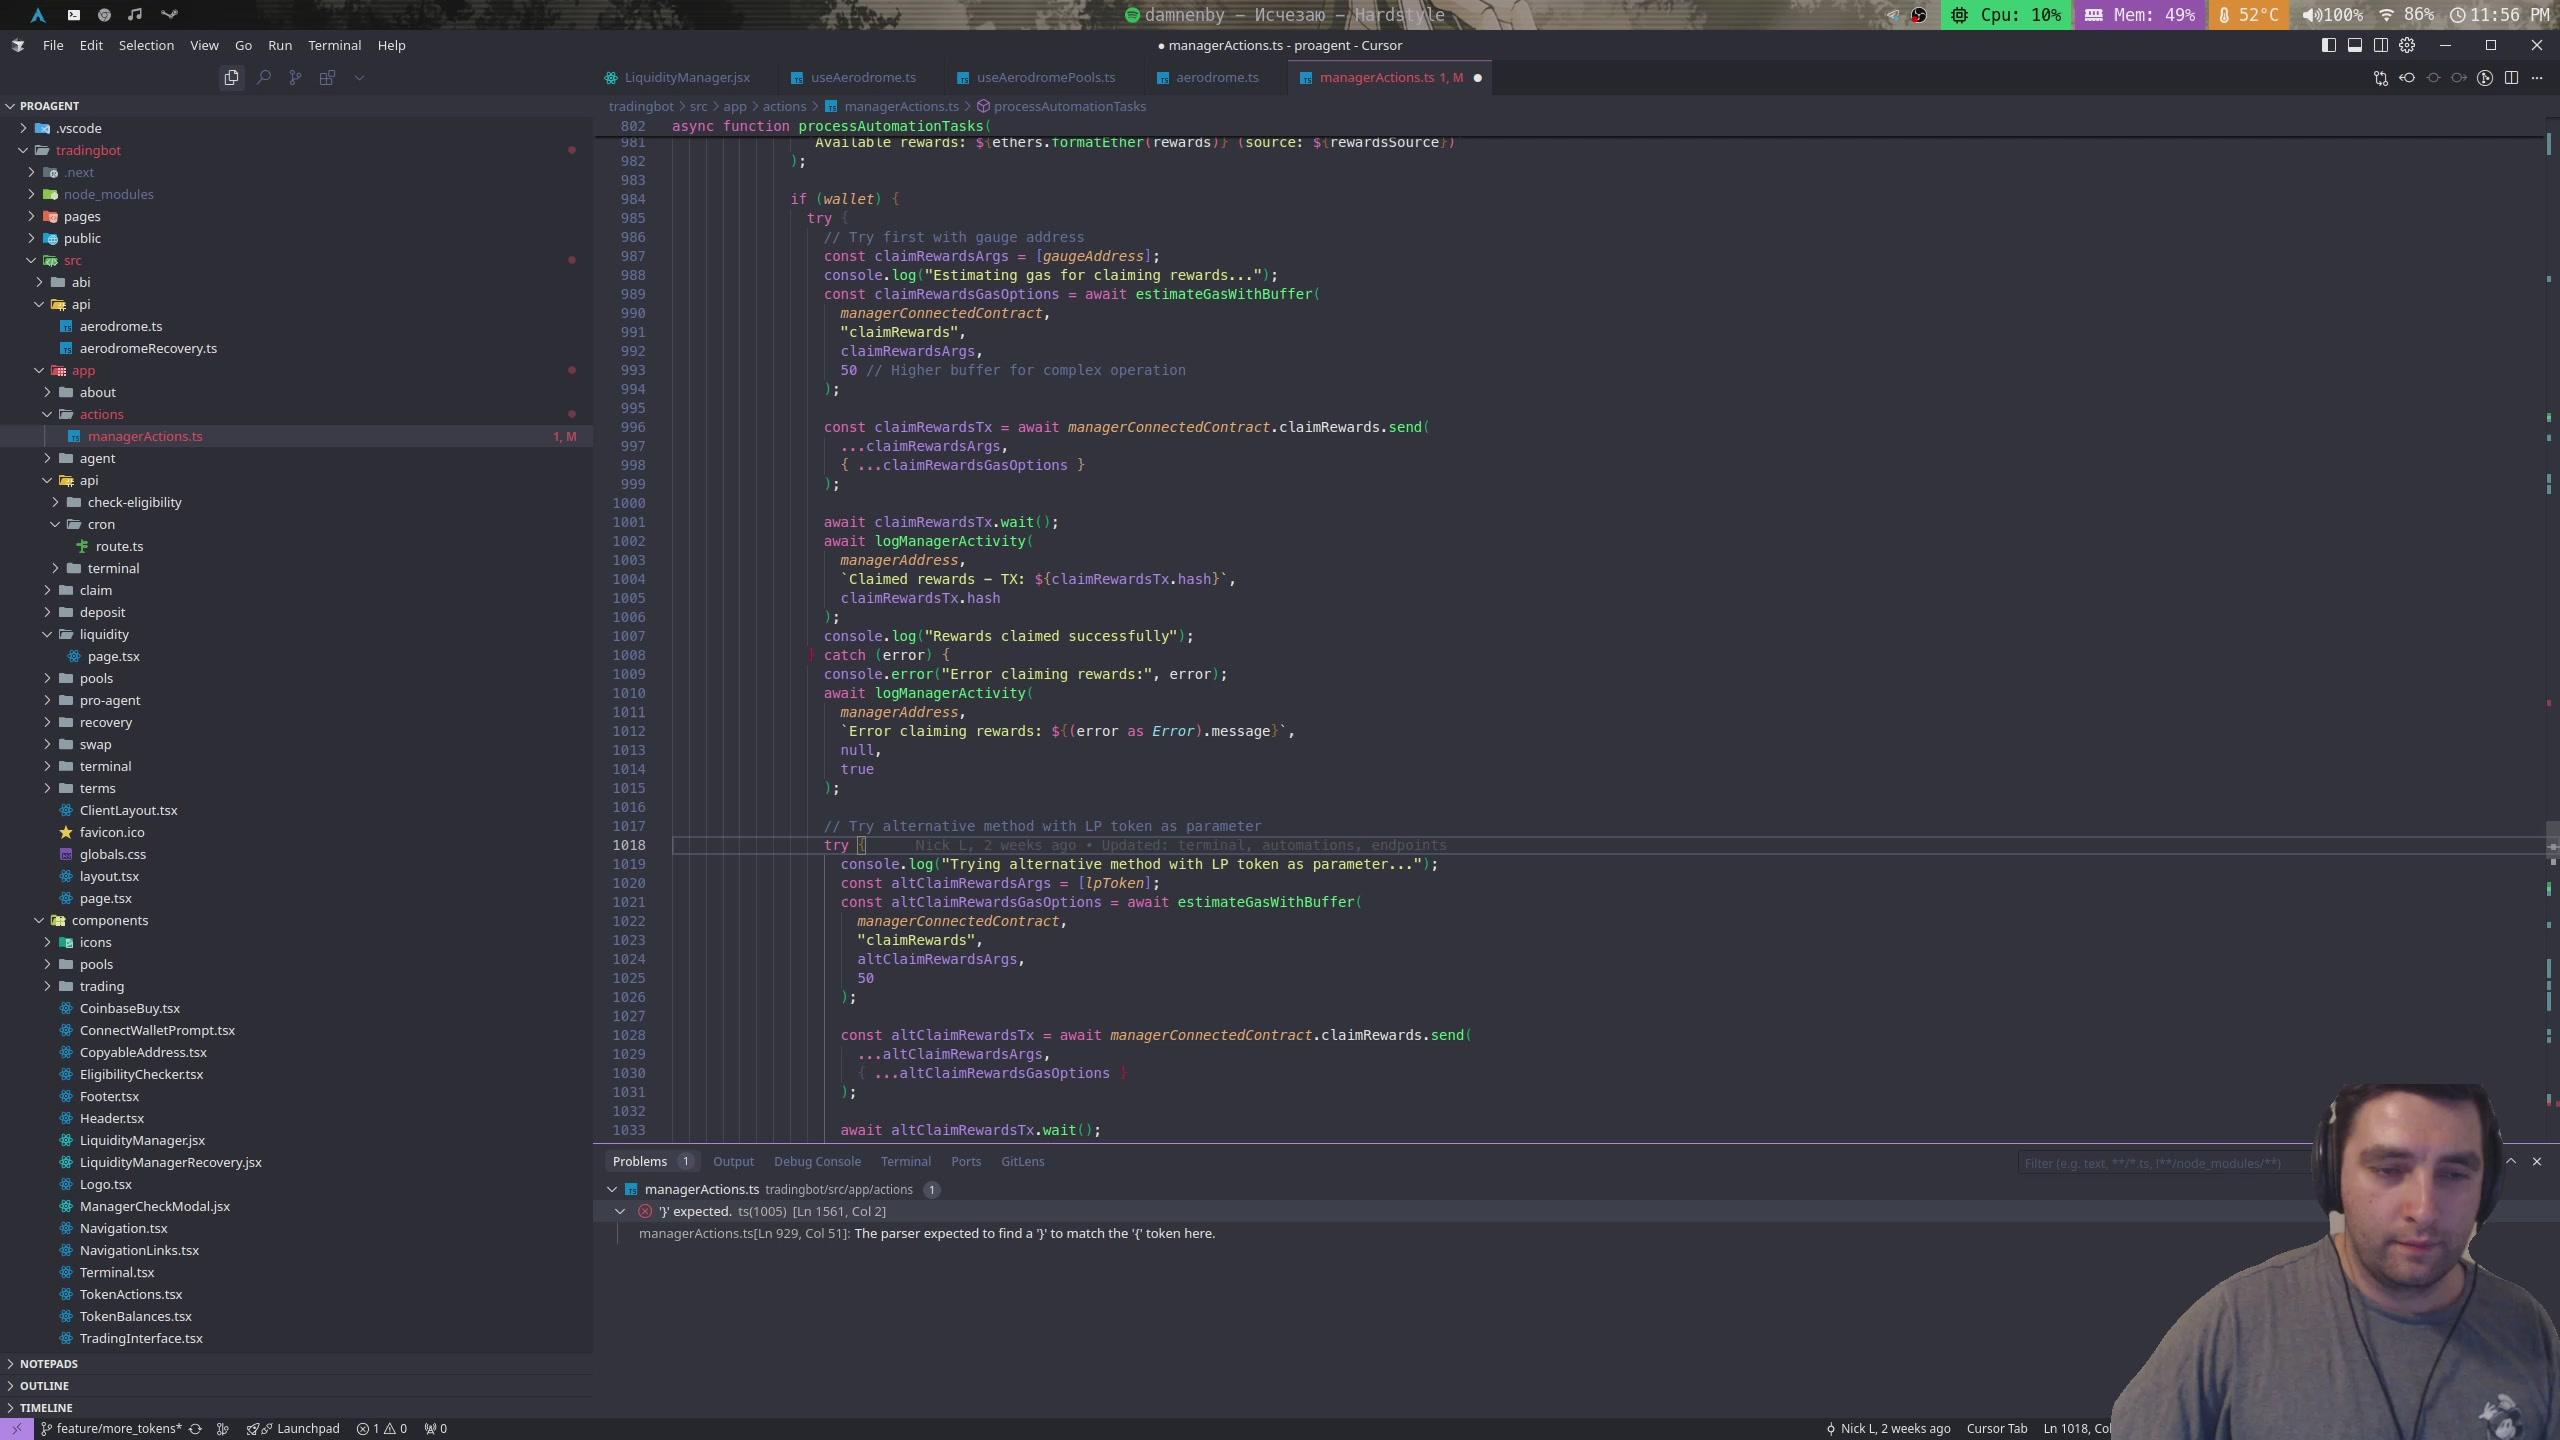2560x1440 pixels.
Task: Click Nick L blame in status bar
Action: [1888, 1428]
